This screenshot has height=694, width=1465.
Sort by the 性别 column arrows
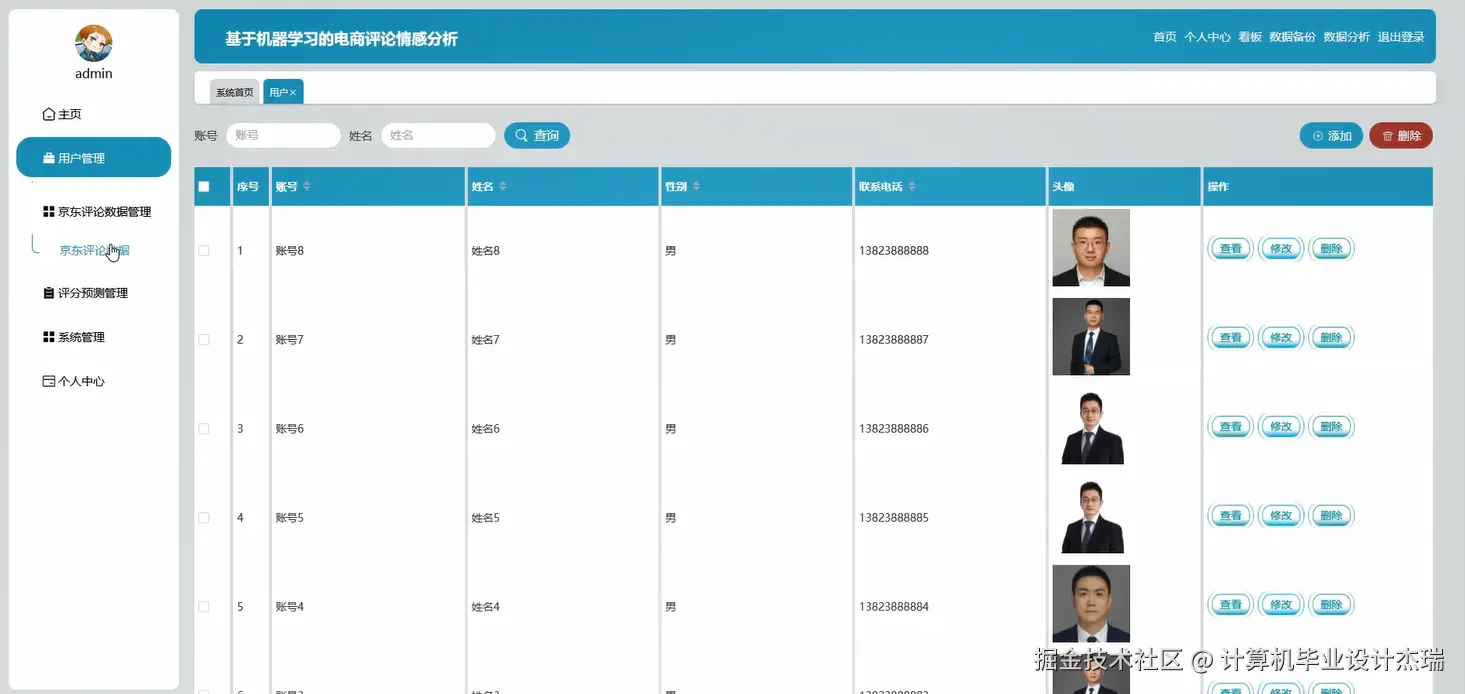pos(696,187)
